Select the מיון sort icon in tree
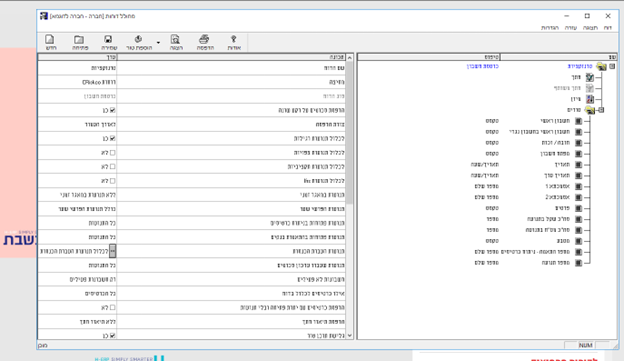The width and height of the screenshot is (624, 361). click(x=589, y=99)
